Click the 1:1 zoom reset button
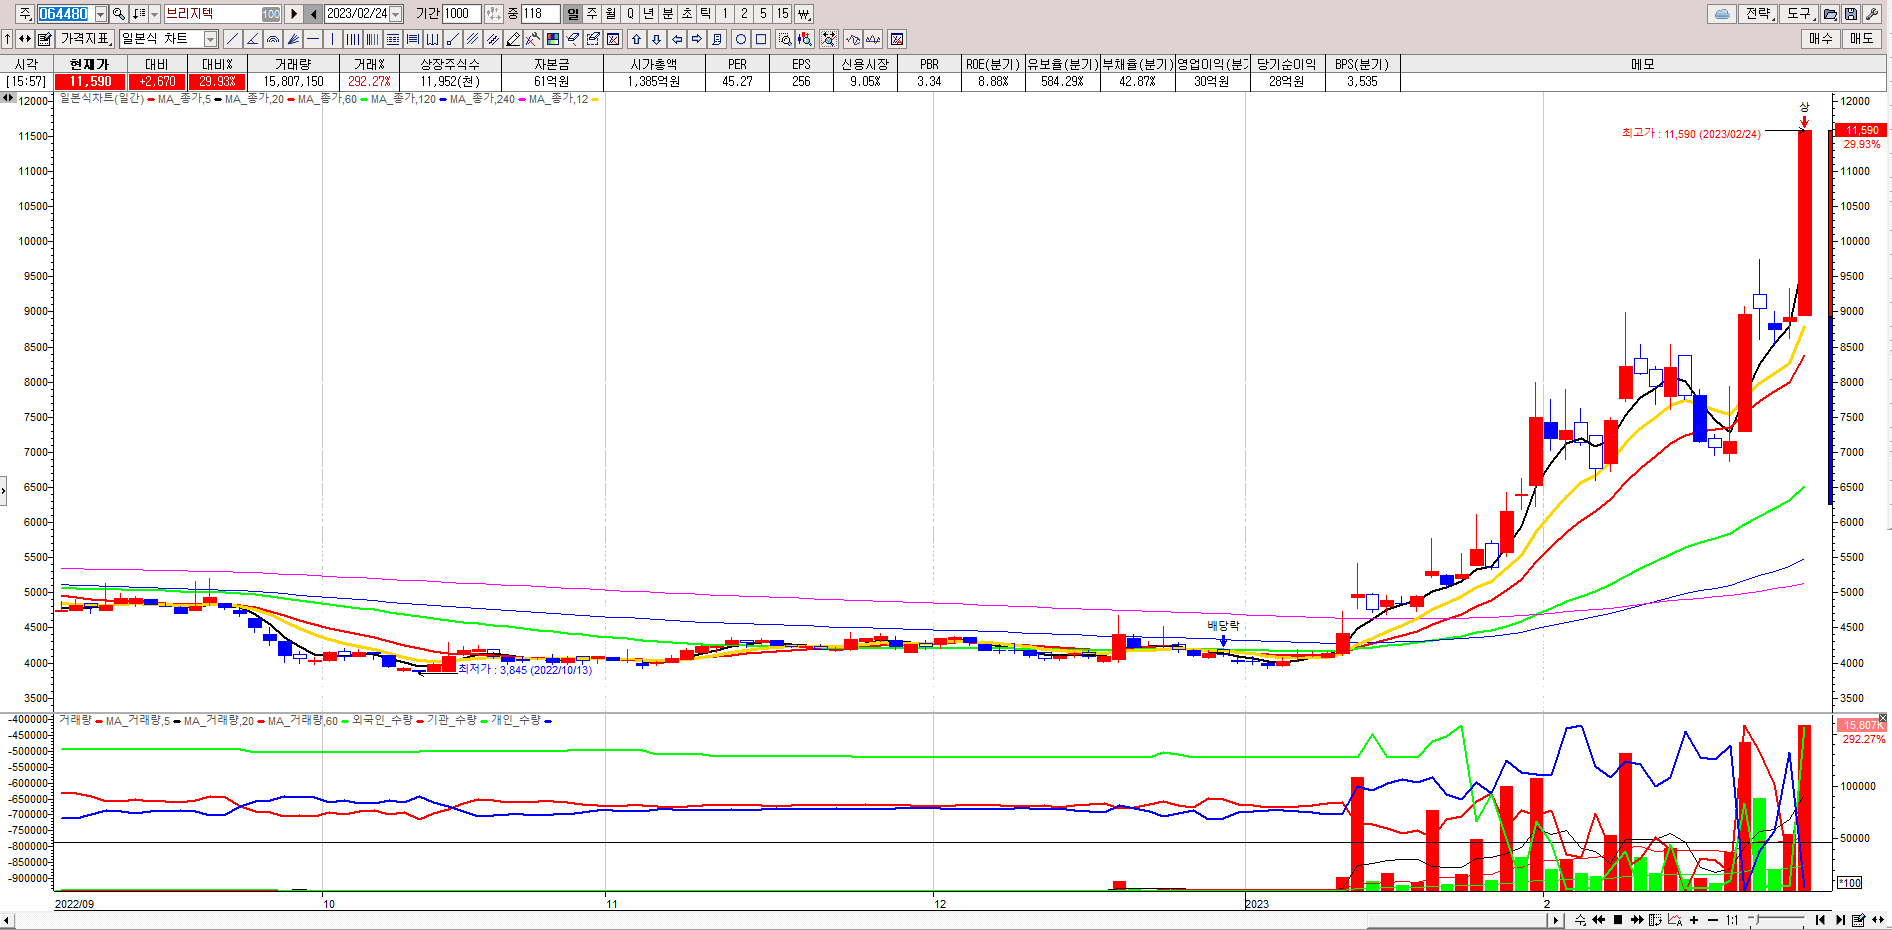This screenshot has height=930, width=1892. (1732, 920)
